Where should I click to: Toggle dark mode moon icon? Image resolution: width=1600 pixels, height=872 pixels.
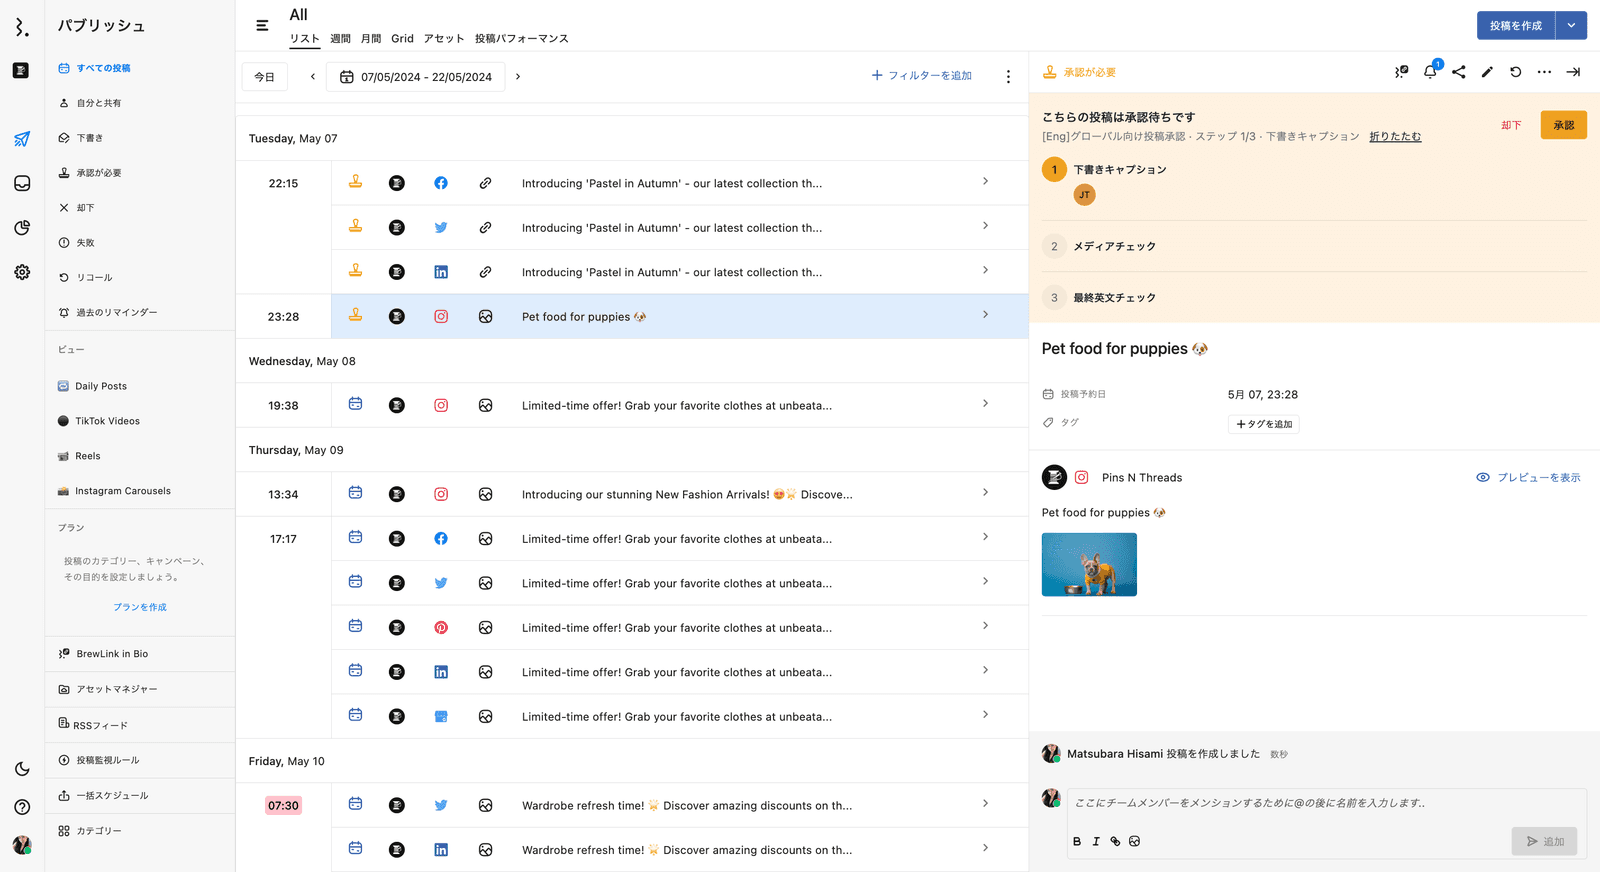coord(22,769)
